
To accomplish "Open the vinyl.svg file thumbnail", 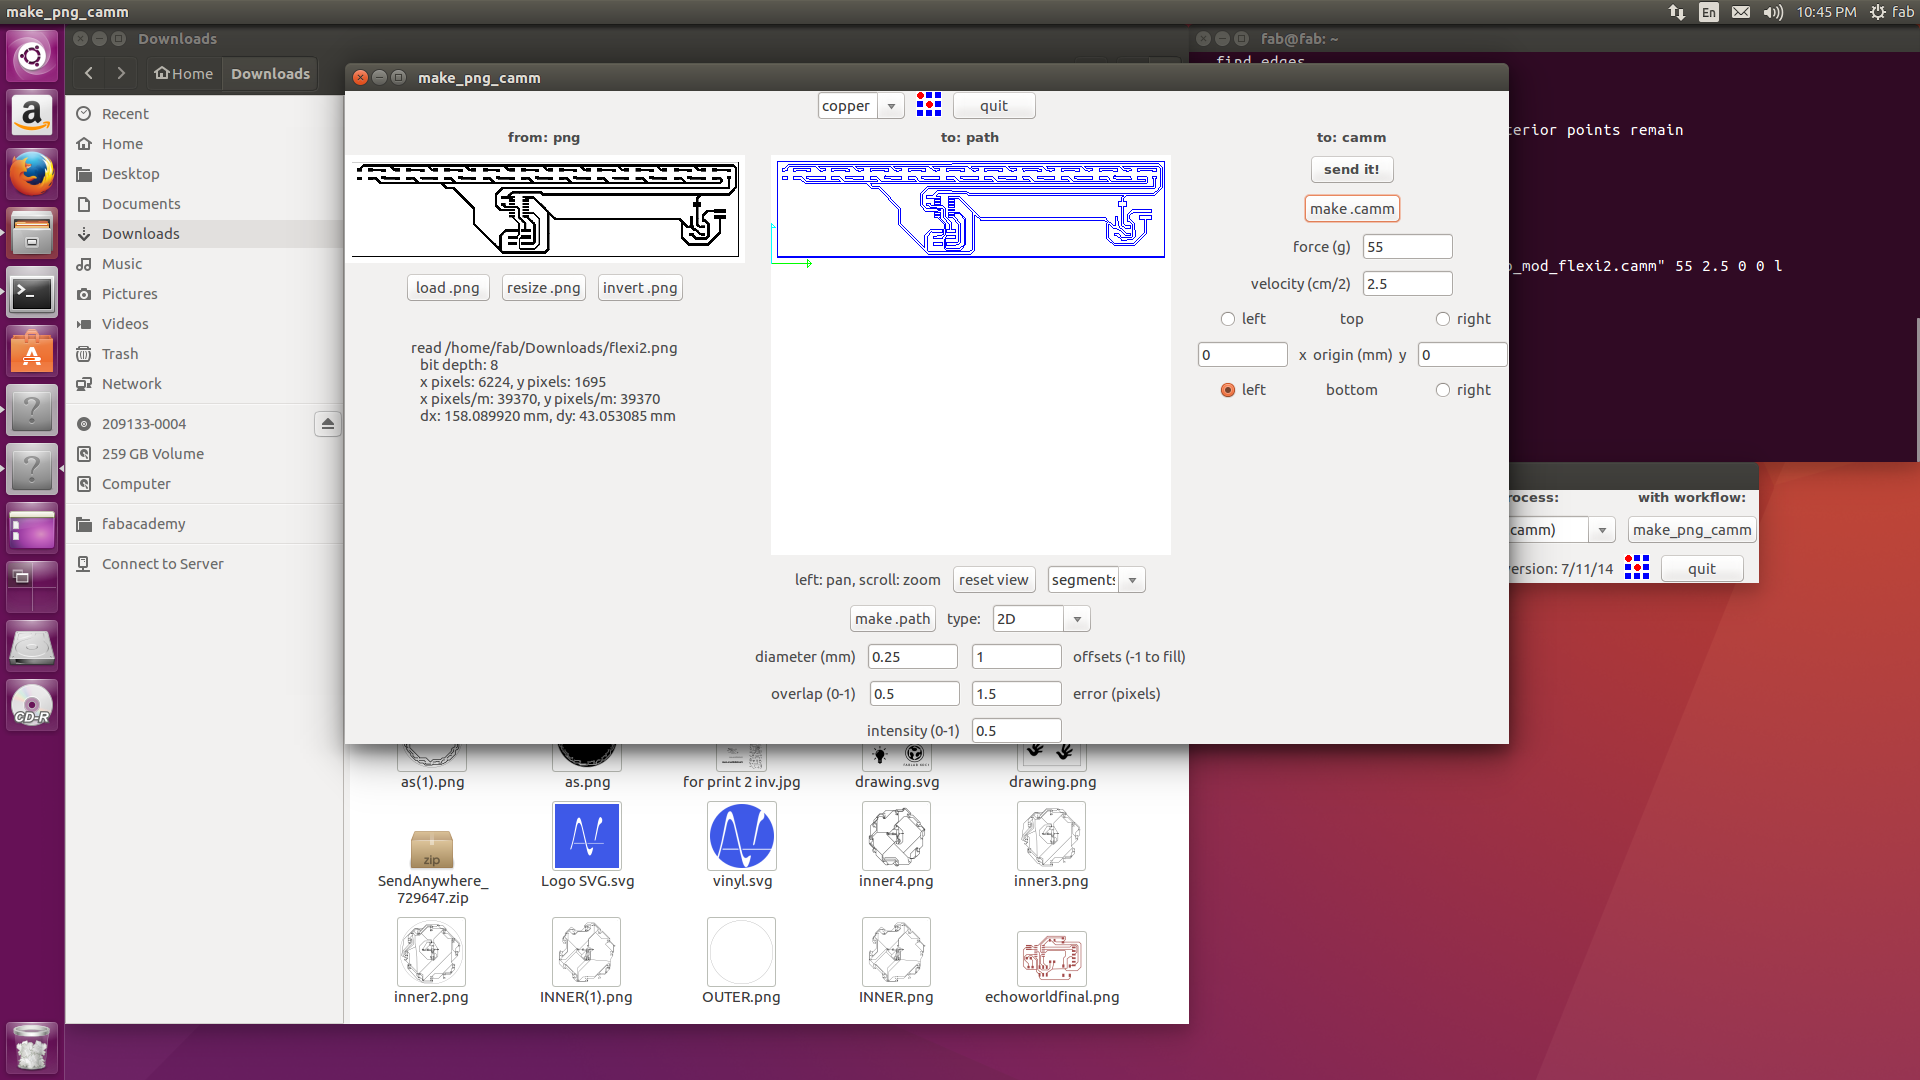I will click(742, 837).
